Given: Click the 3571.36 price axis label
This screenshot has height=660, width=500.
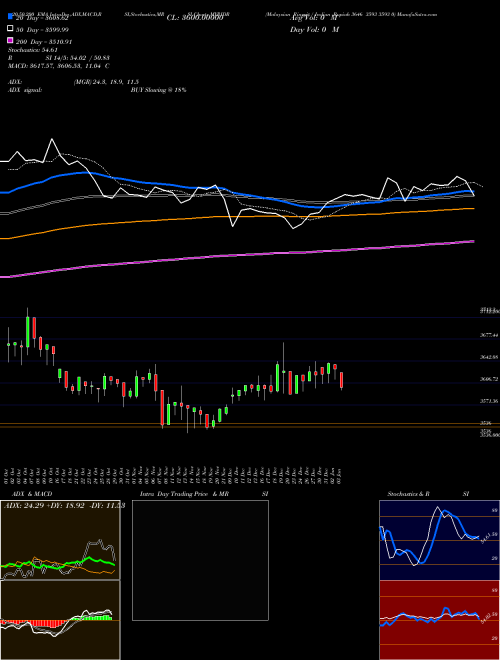Looking at the screenshot, I should coord(489,401).
